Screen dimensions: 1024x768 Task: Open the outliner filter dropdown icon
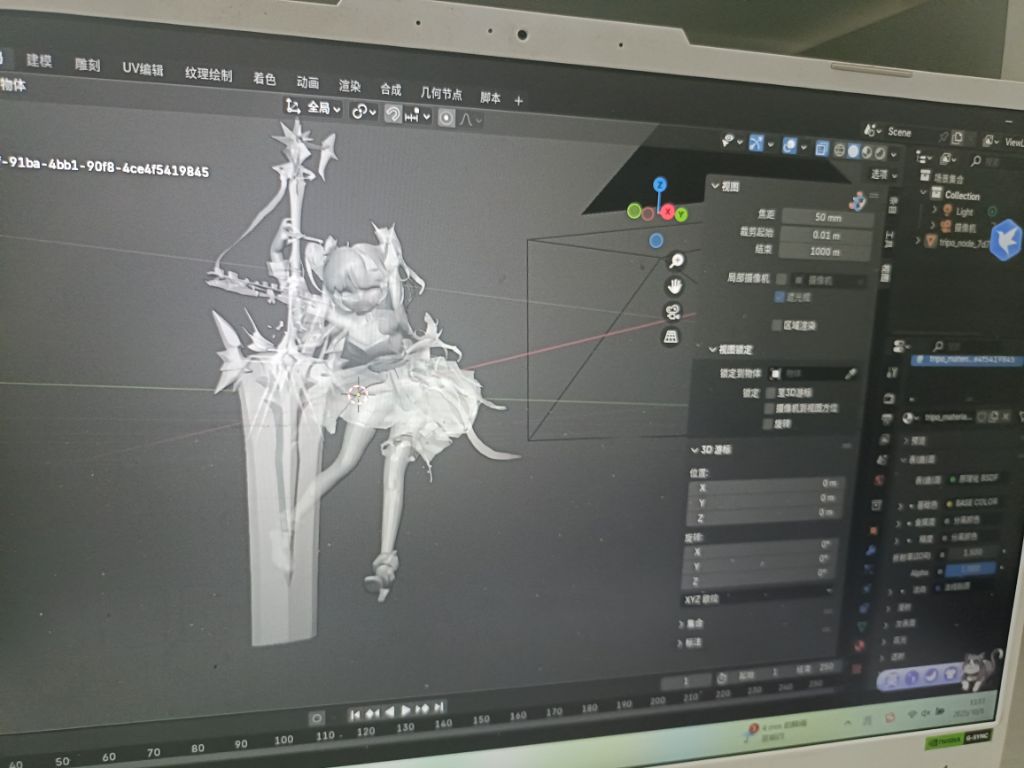pos(946,159)
